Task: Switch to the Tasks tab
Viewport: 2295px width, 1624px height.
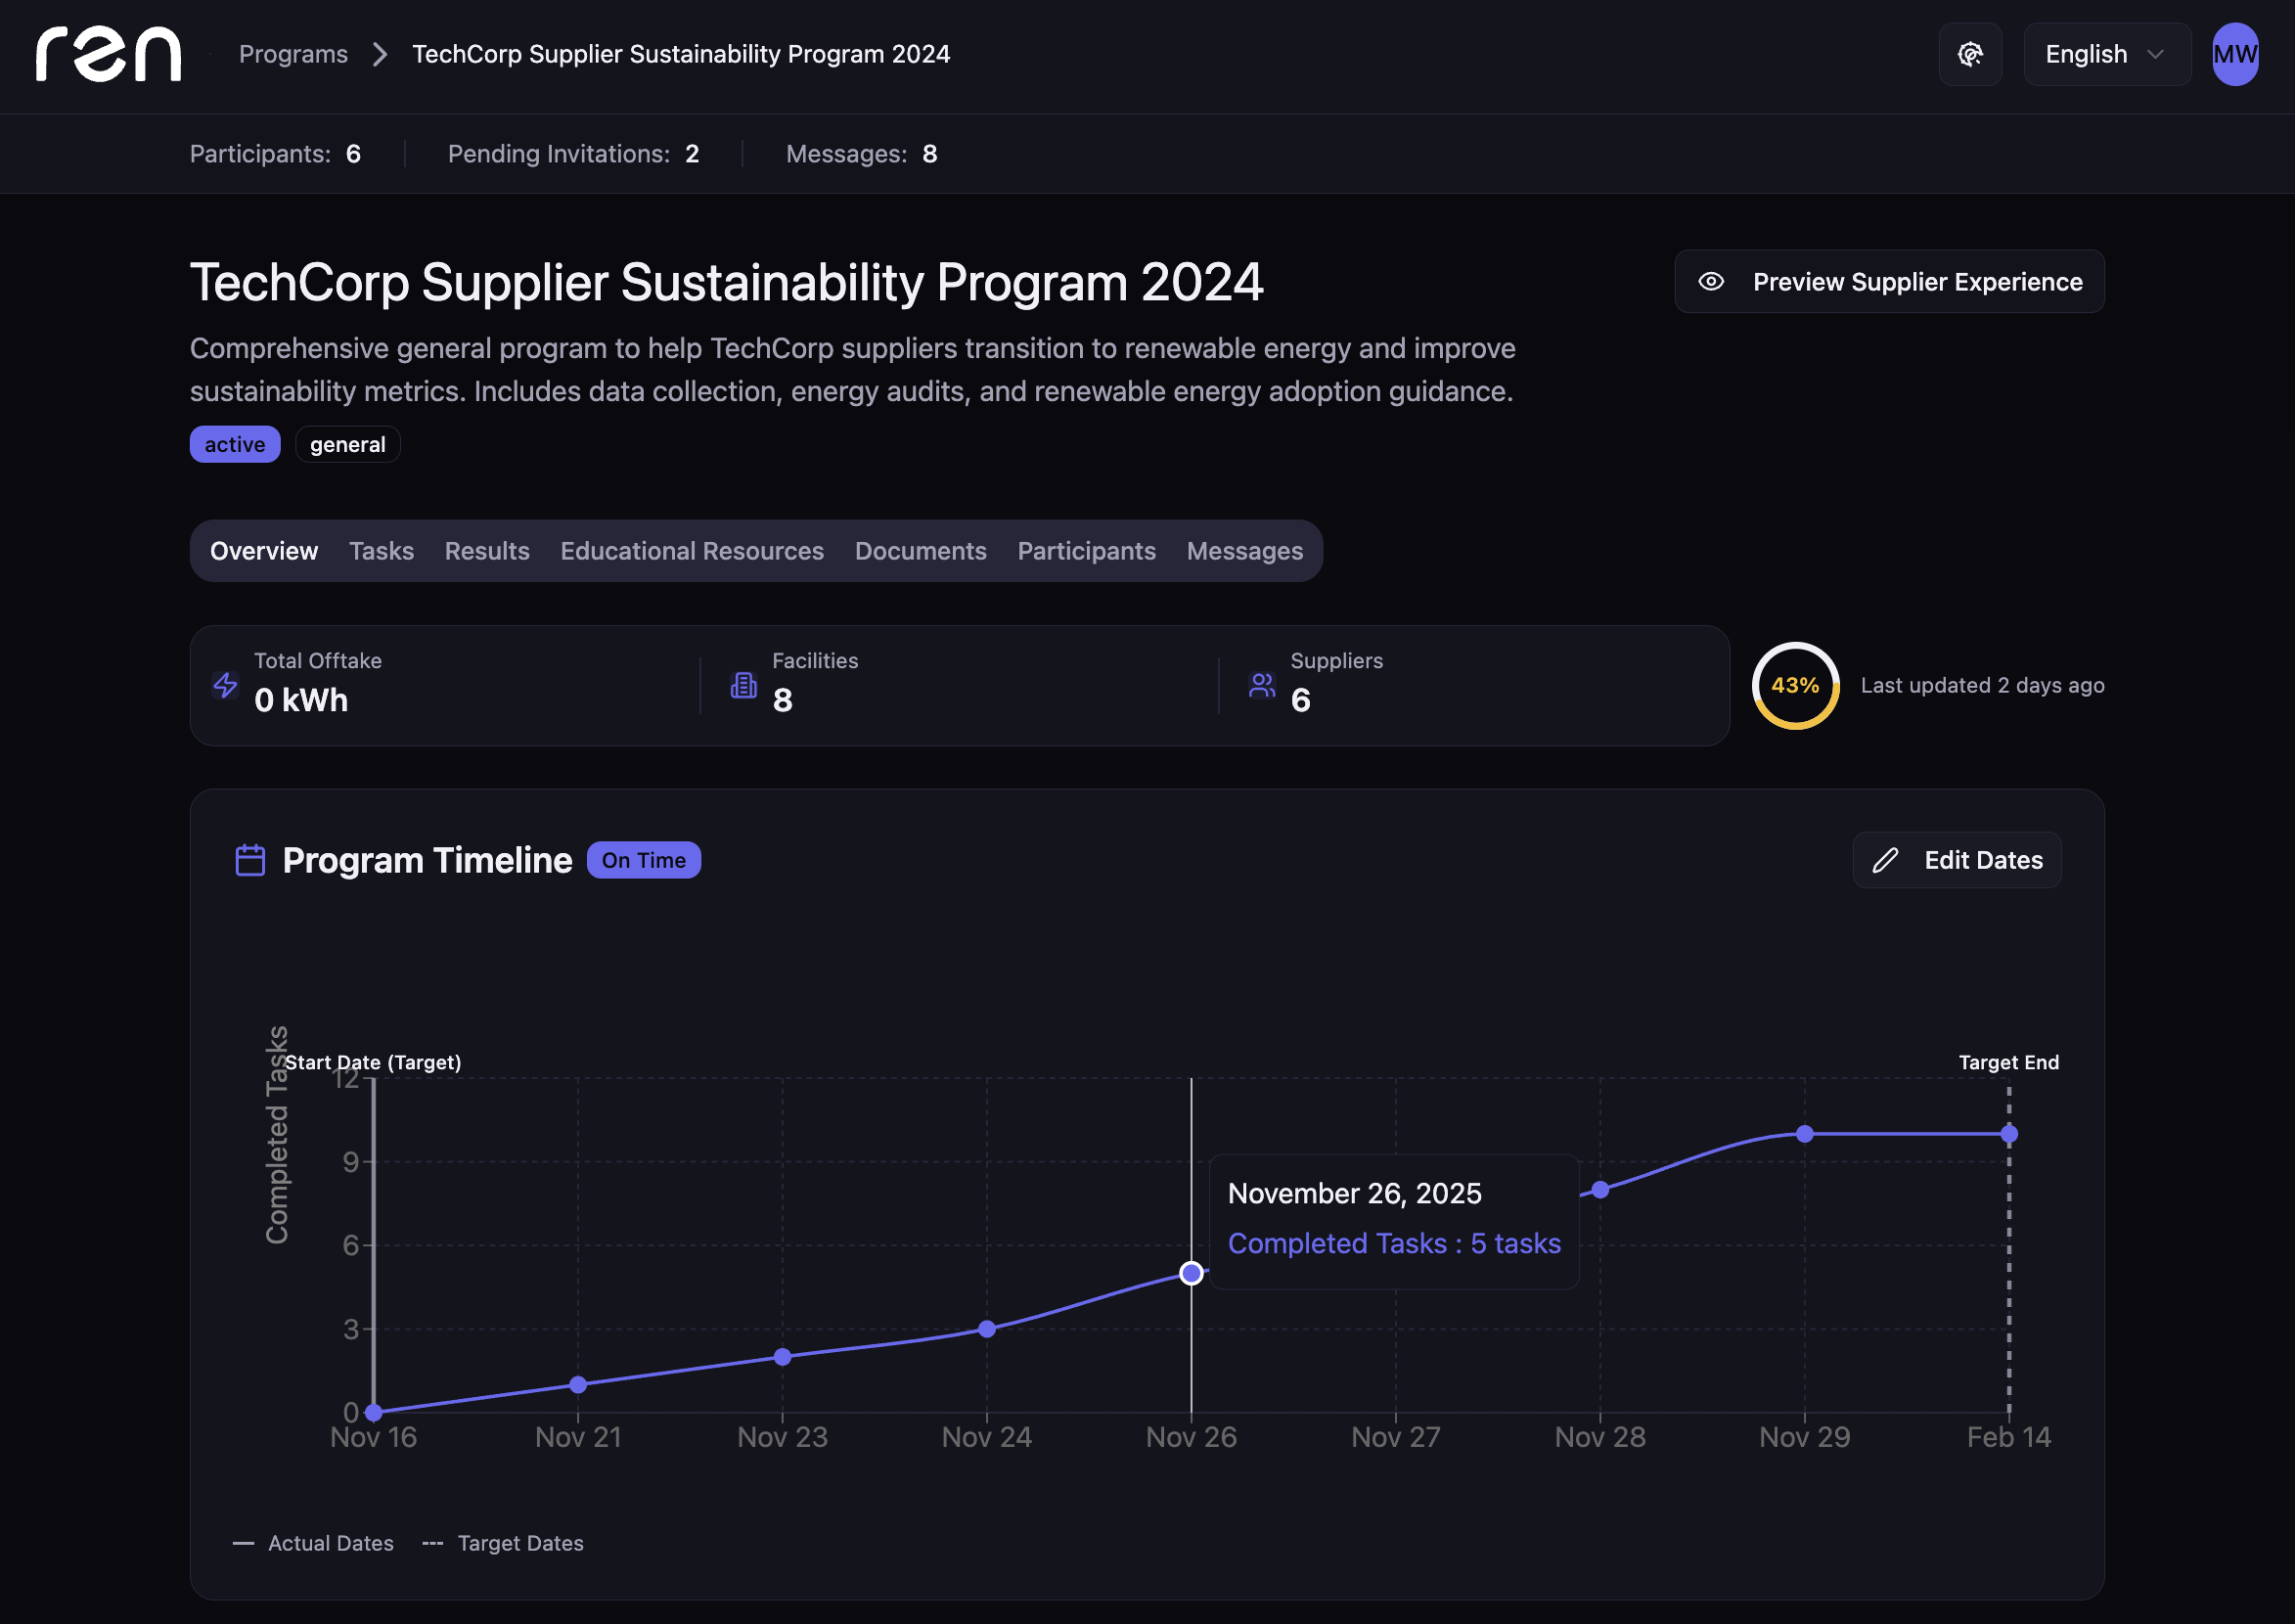Action: 381,551
